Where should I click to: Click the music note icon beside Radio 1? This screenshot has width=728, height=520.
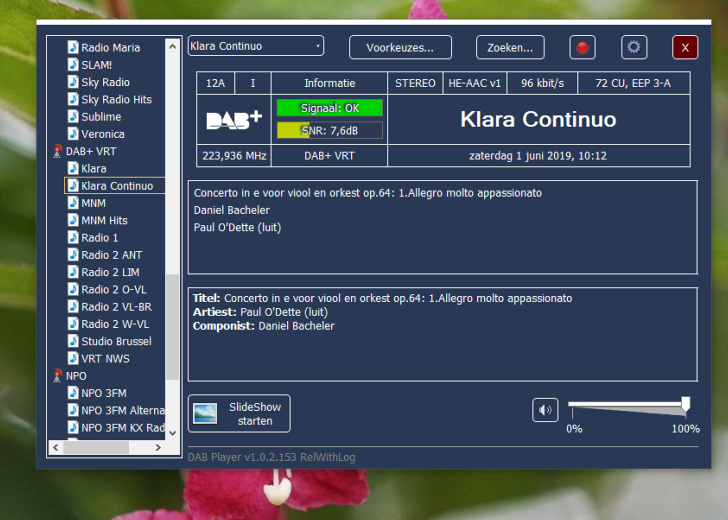[73, 237]
